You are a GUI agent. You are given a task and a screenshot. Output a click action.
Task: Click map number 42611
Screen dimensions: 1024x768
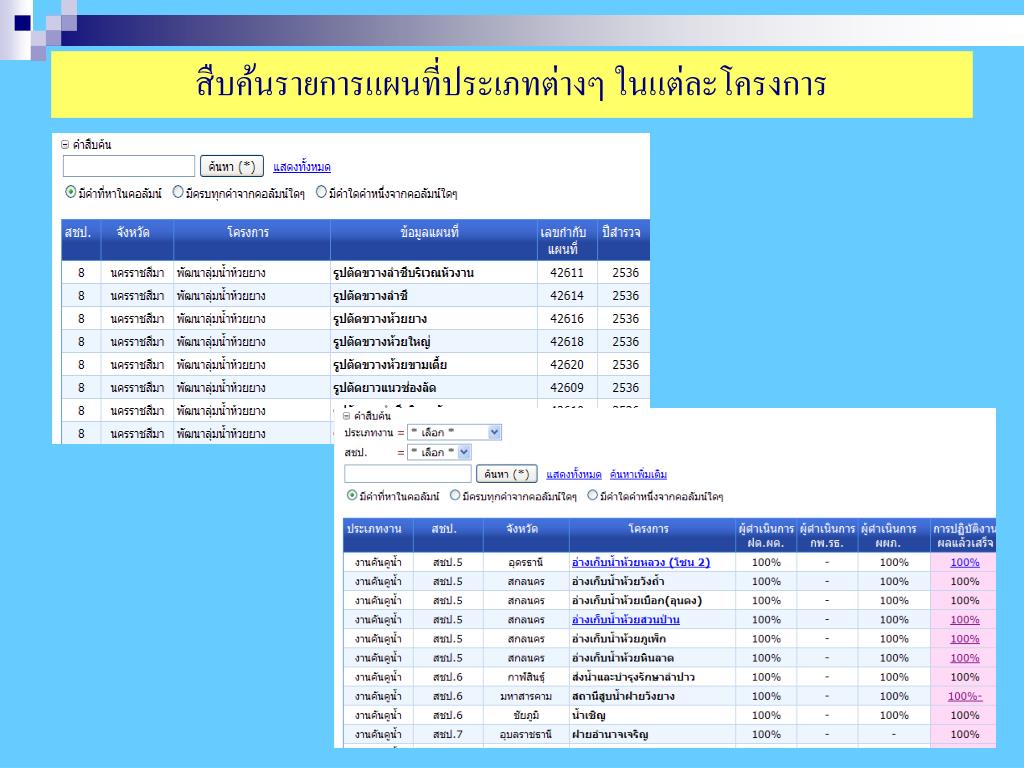click(567, 273)
